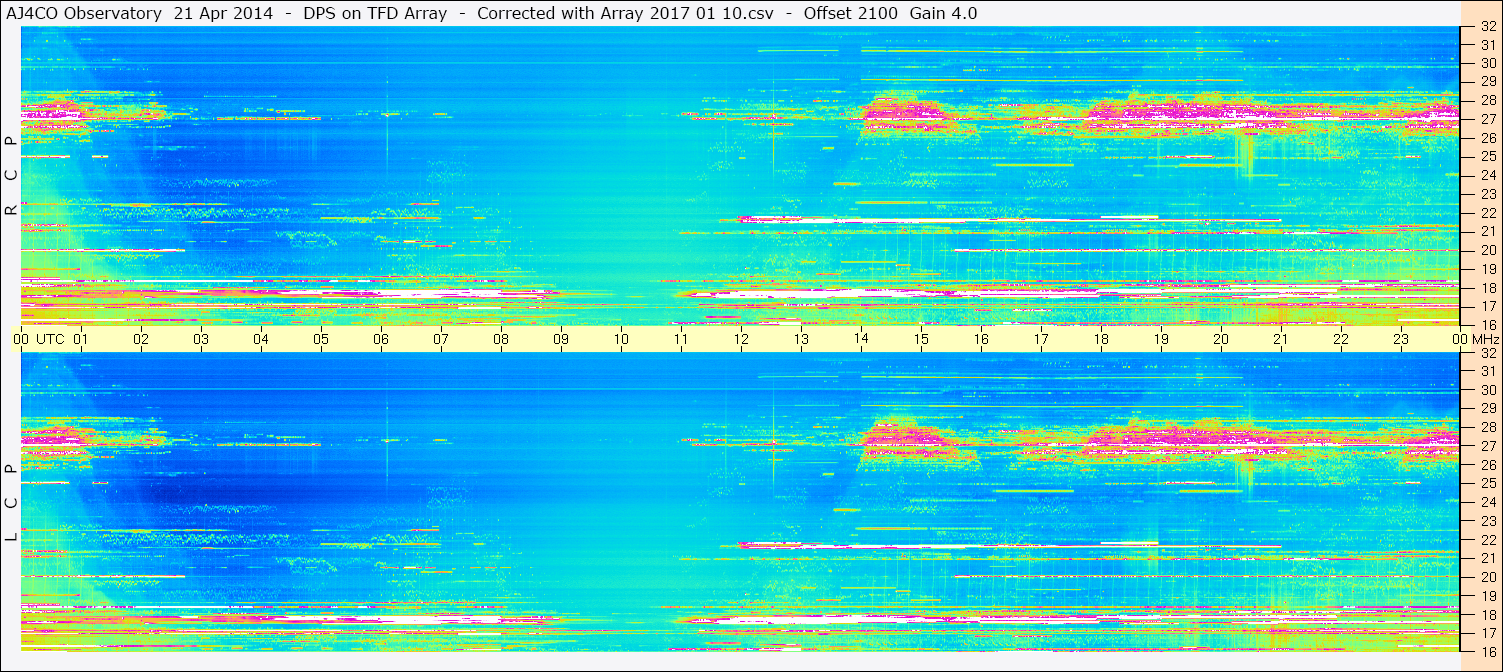Click 25 MHz label on RCP frequency scale
Viewport: 1503px width, 672px height.
pos(1487,157)
